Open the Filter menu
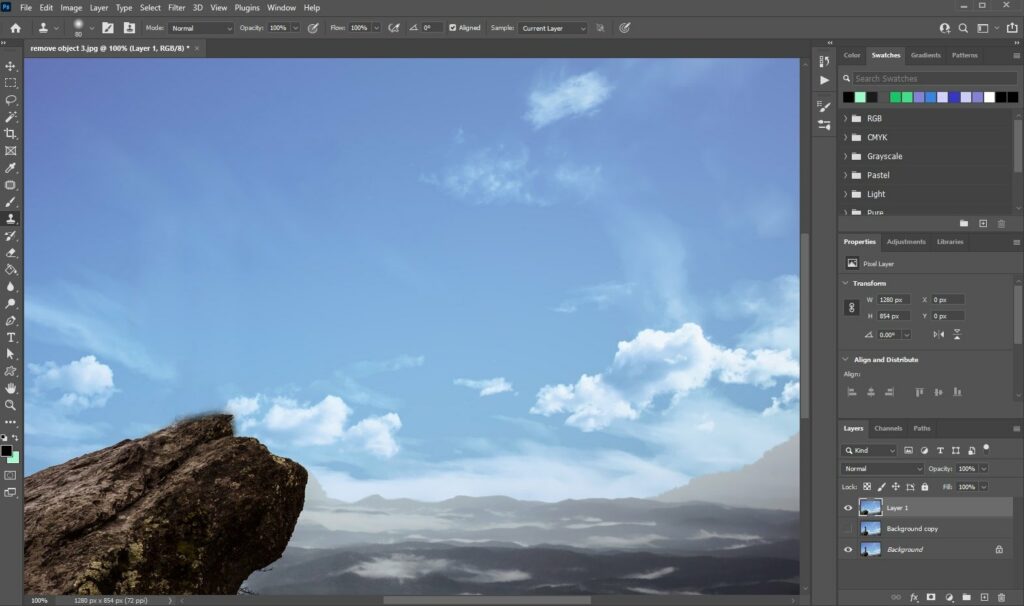 pyautogui.click(x=176, y=7)
